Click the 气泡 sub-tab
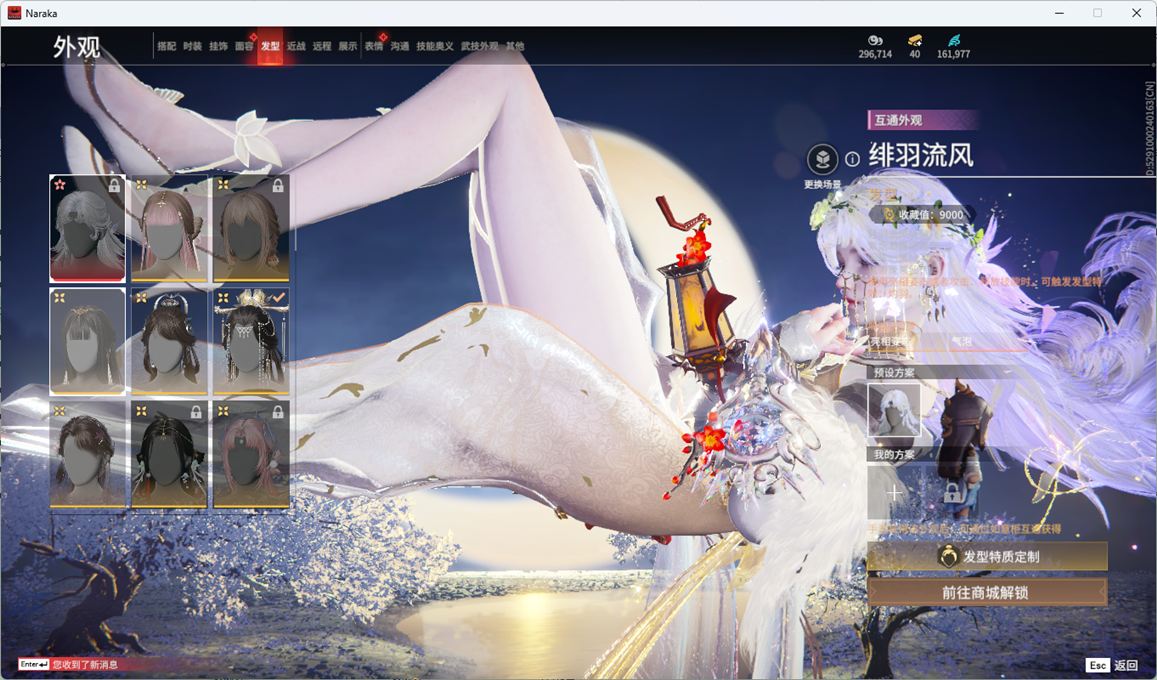 (x=961, y=341)
